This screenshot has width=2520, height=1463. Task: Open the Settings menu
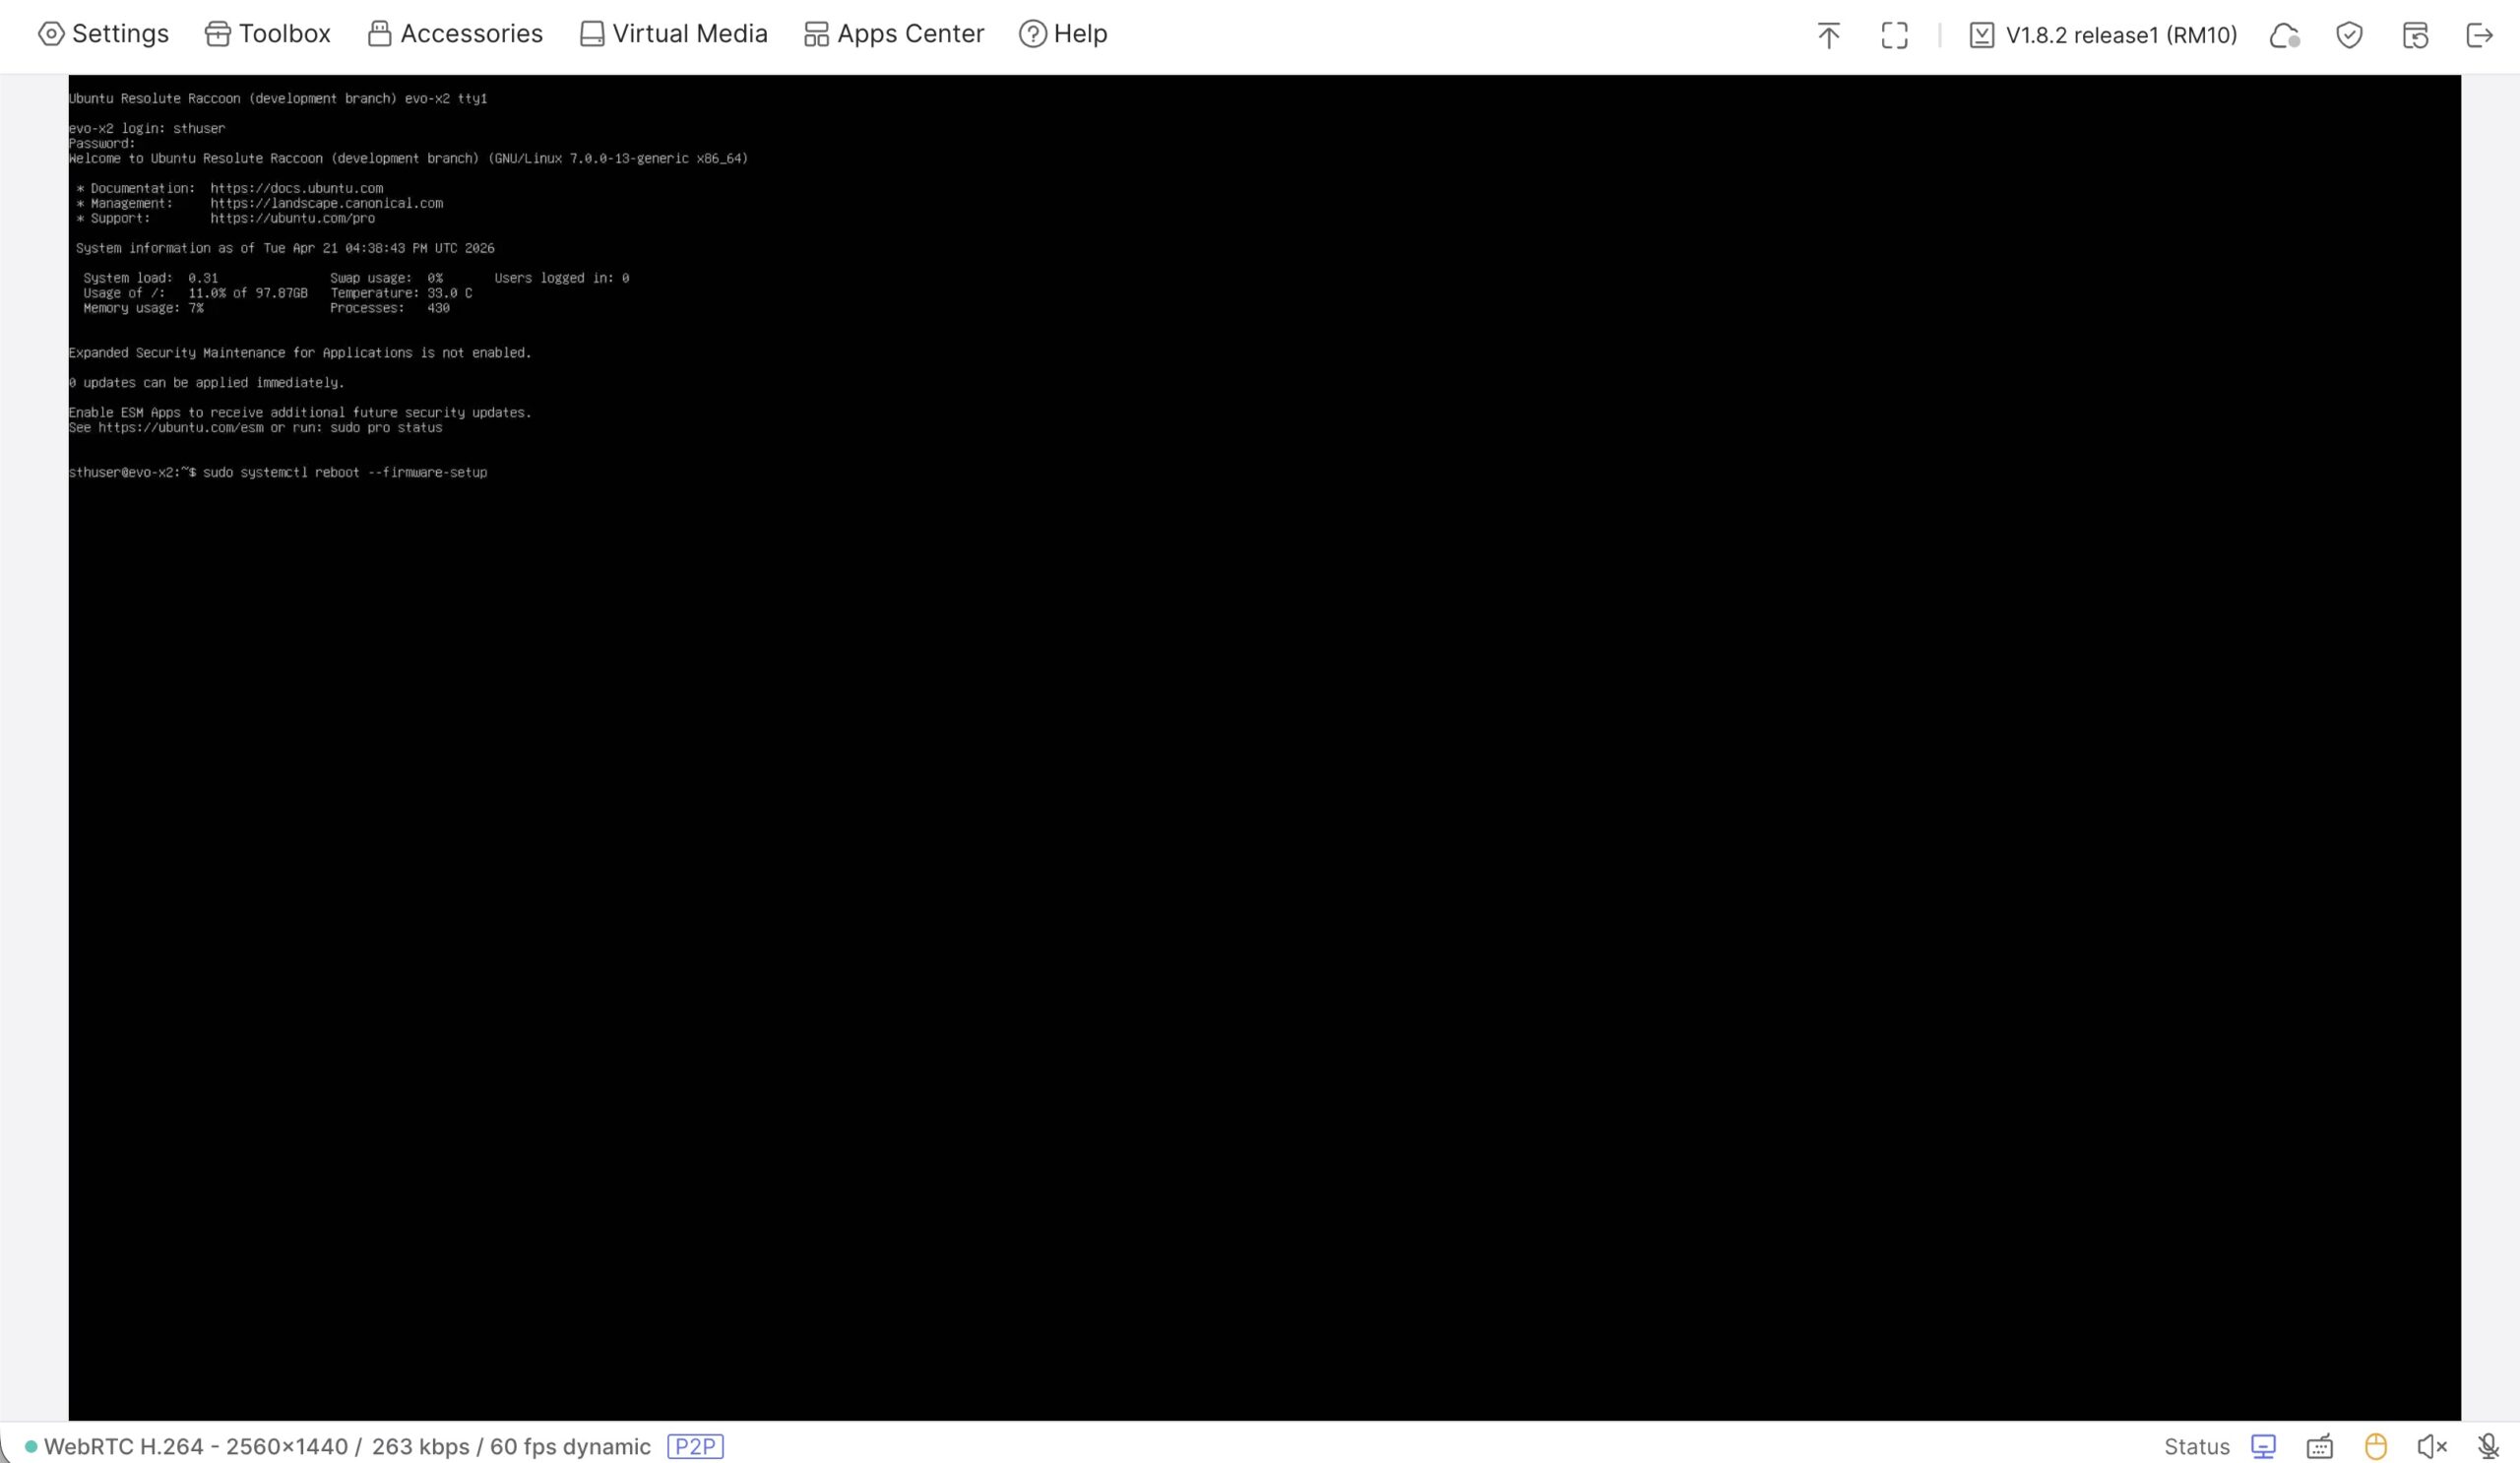tap(104, 34)
